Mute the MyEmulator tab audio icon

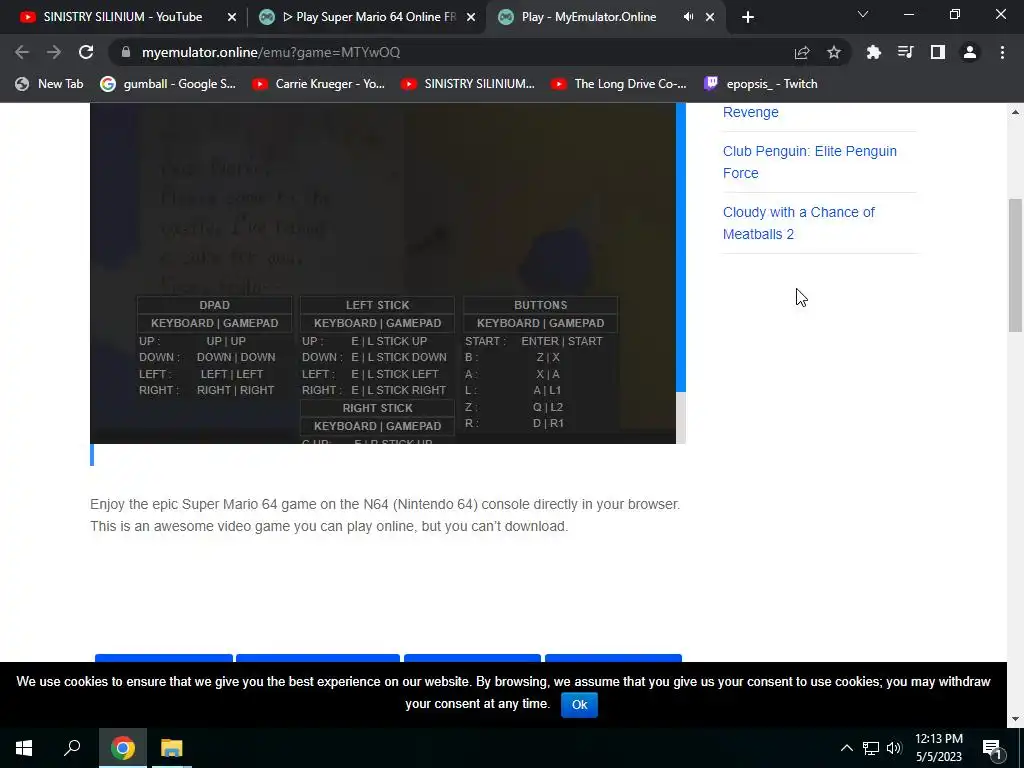tap(688, 17)
